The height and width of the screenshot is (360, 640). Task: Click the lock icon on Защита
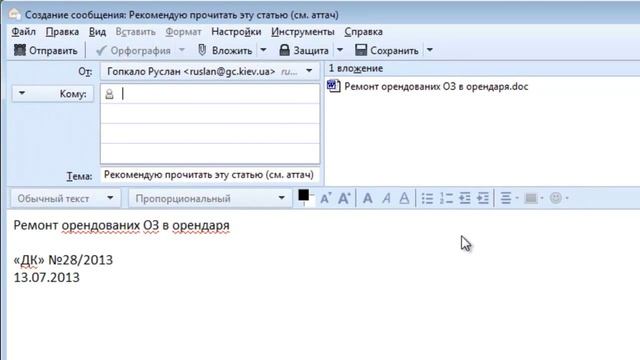pyautogui.click(x=284, y=50)
